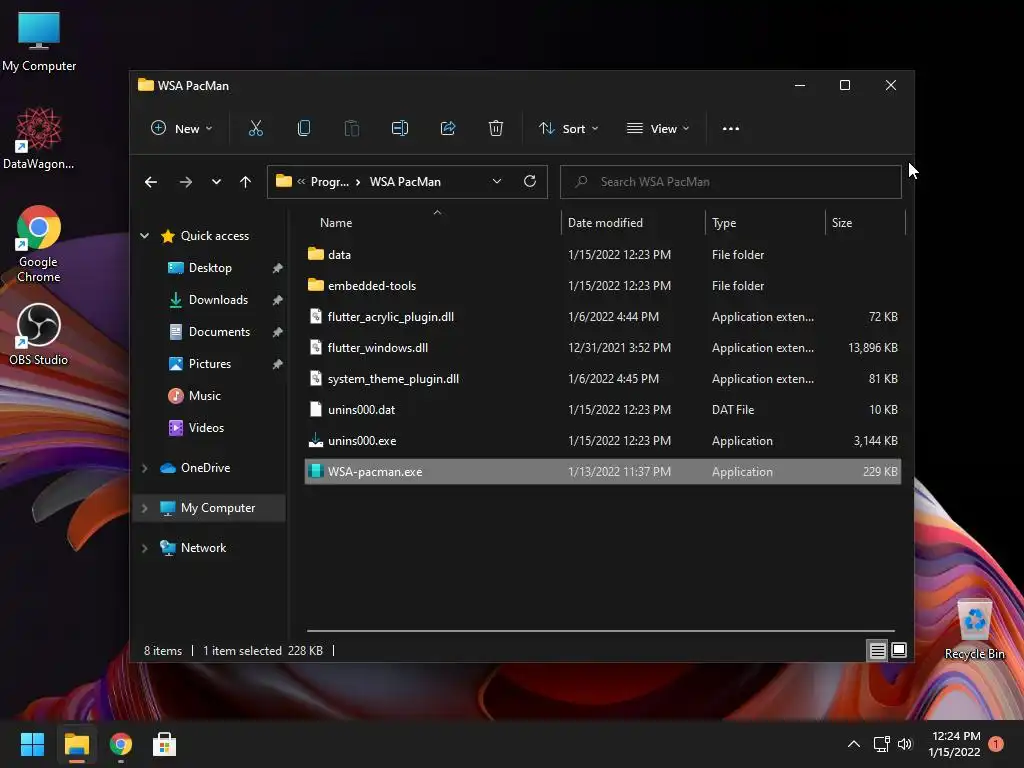1024x768 pixels.
Task: Open the Windows Start menu
Action: (x=32, y=744)
